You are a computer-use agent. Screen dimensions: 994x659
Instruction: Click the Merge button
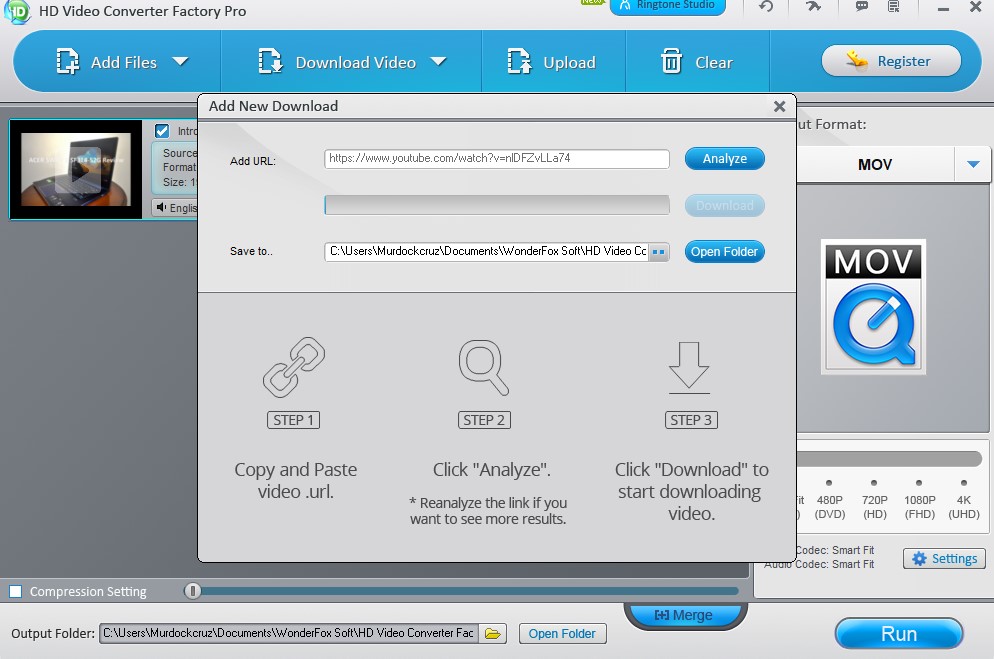pyautogui.click(x=685, y=615)
